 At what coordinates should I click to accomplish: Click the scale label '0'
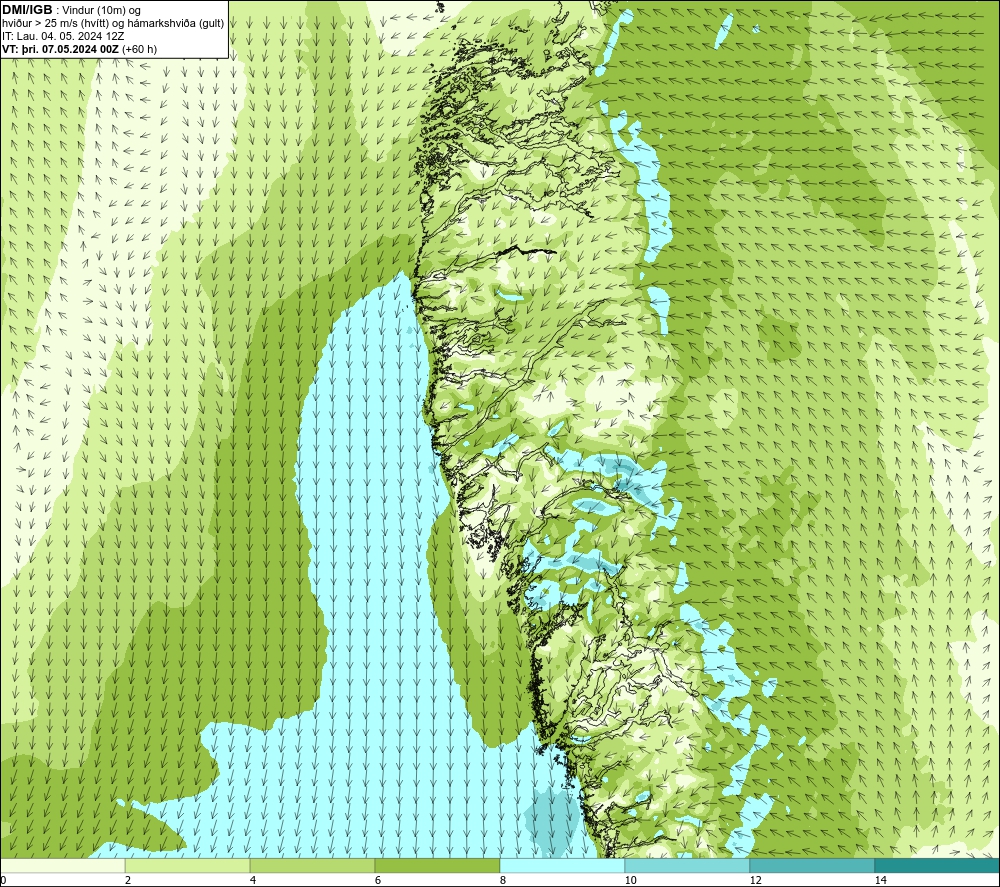(3, 880)
